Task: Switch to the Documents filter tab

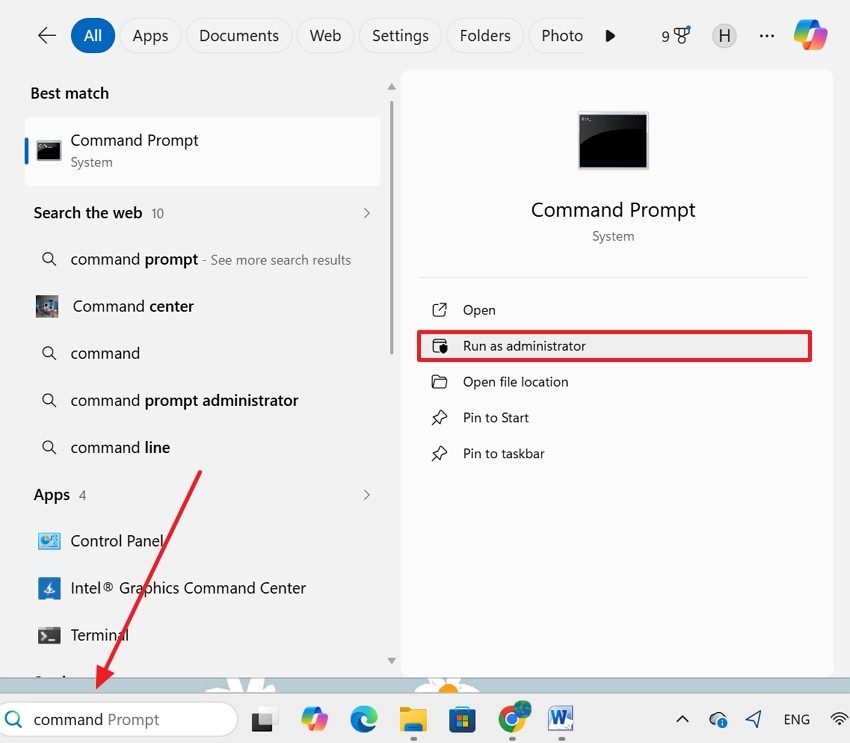Action: [239, 36]
